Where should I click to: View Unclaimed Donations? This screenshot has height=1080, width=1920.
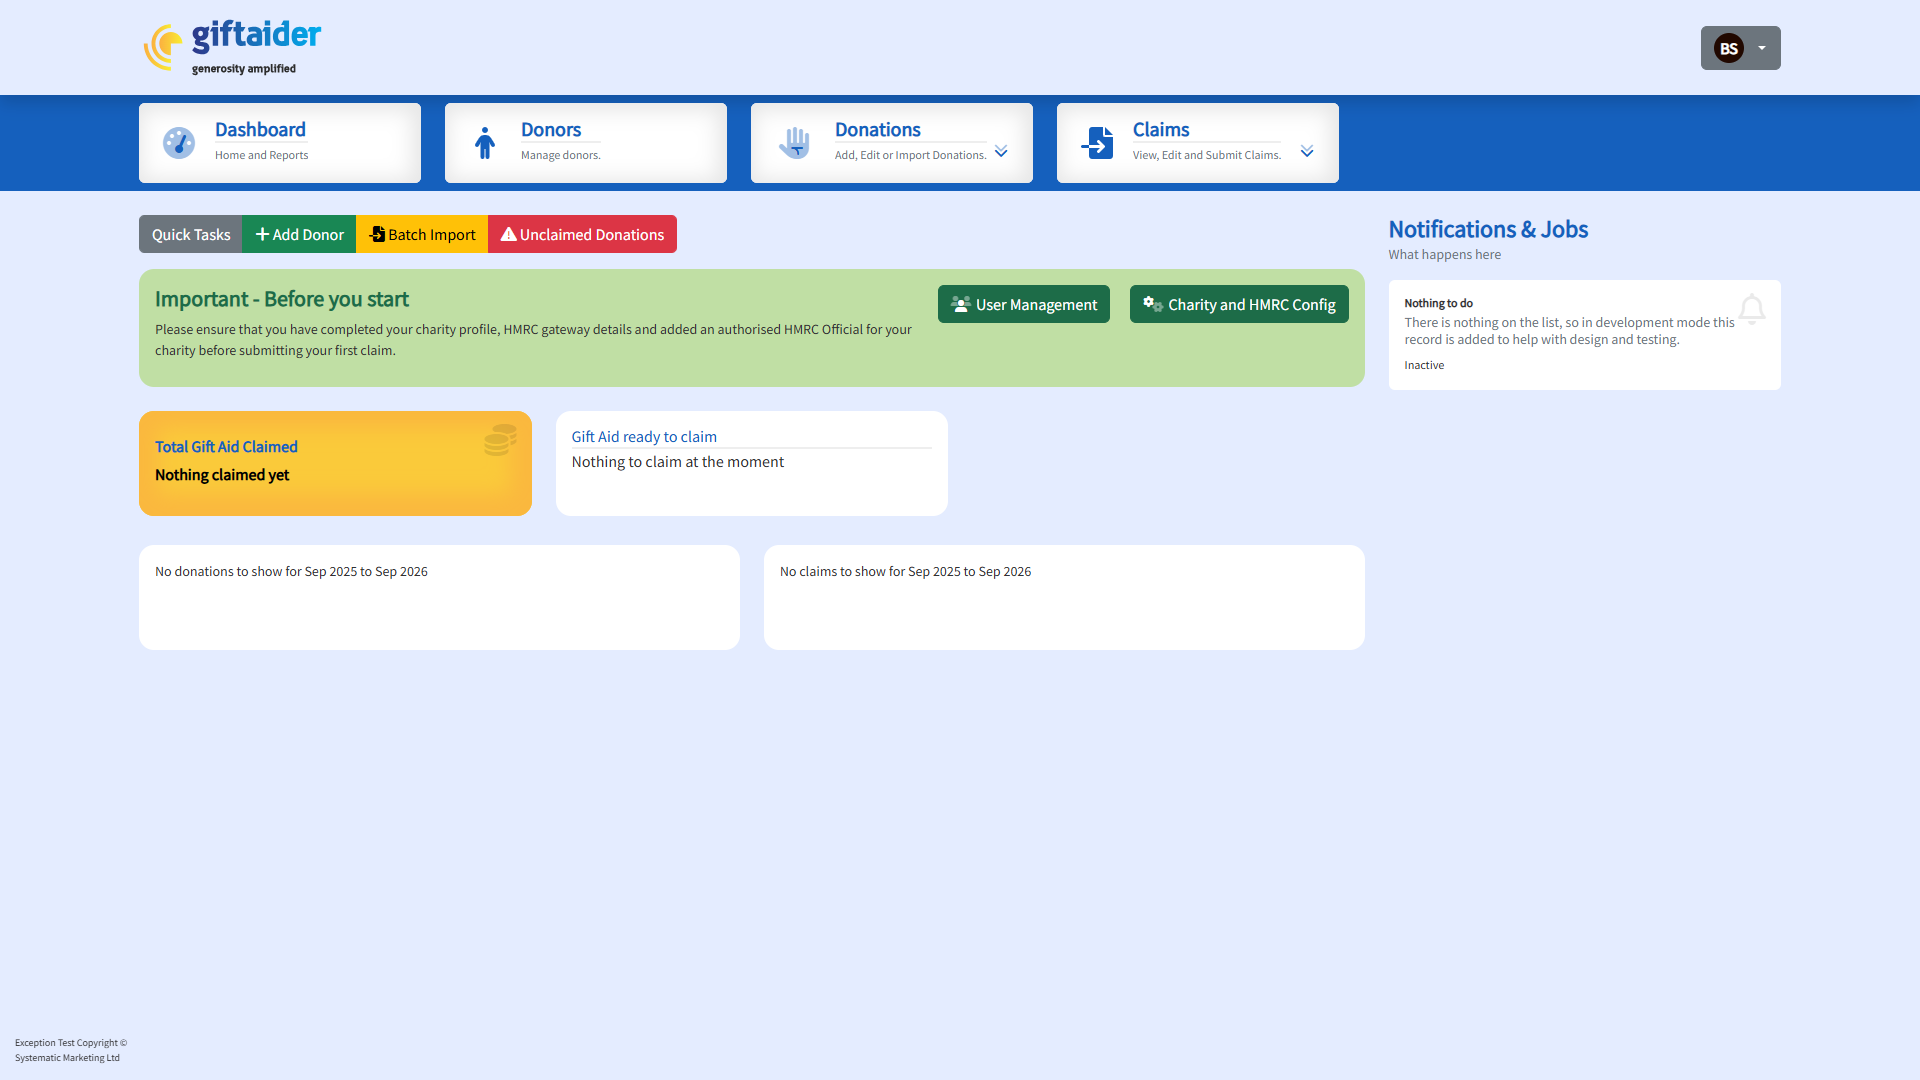(x=582, y=234)
